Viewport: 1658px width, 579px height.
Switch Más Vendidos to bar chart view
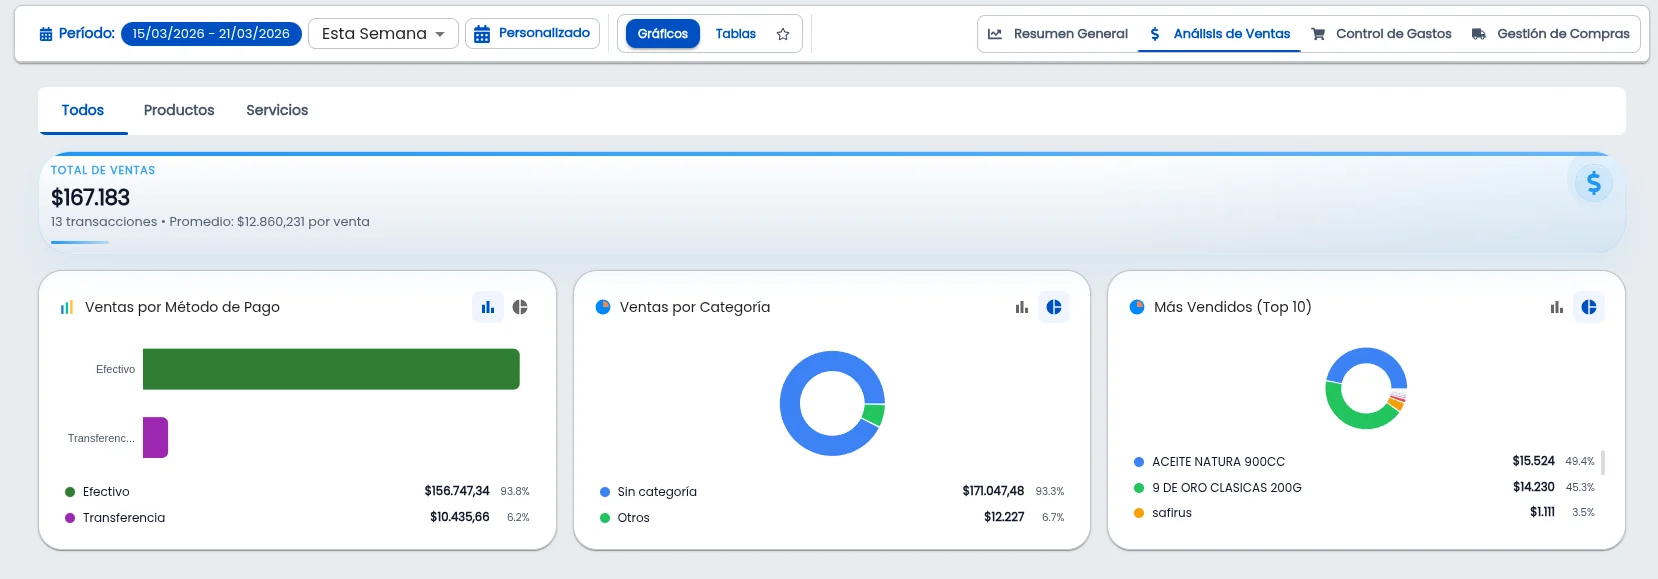[x=1557, y=307]
